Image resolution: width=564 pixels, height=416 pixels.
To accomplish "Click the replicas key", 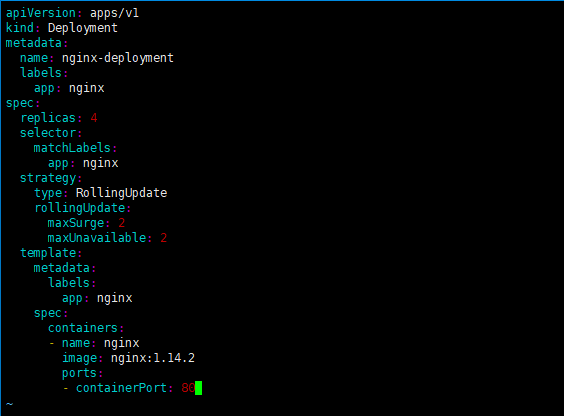I will point(48,118).
